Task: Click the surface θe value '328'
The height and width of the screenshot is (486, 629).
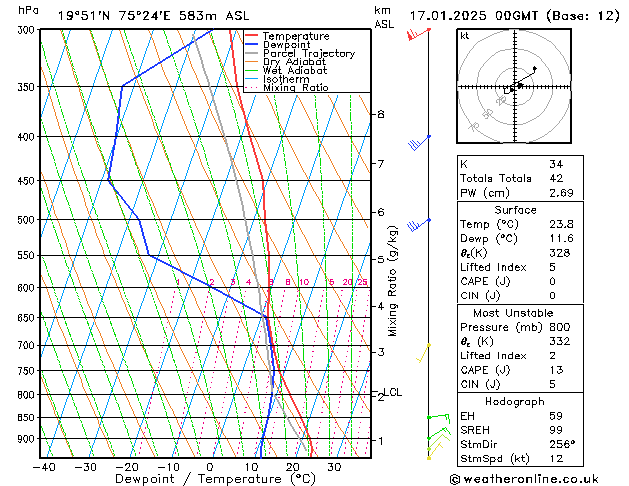Action: point(560,253)
